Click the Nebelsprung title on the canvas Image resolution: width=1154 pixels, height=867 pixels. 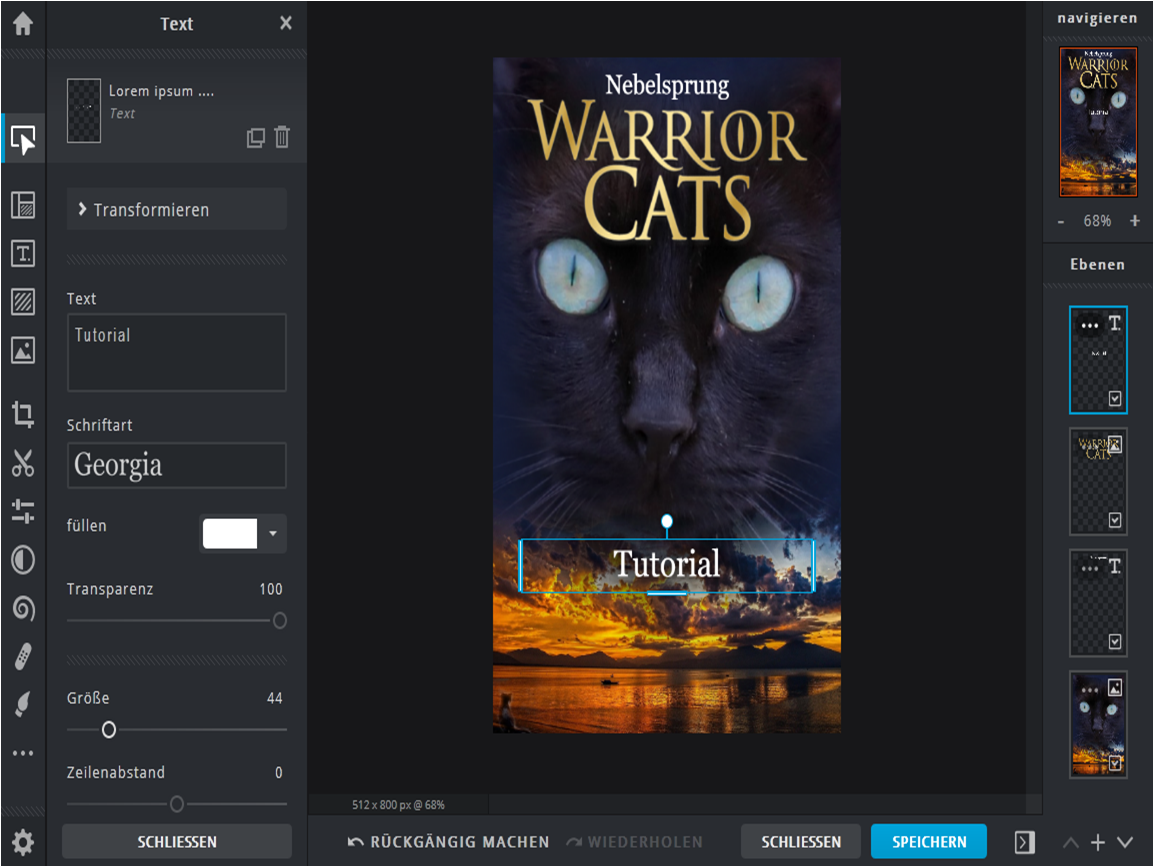(x=667, y=85)
